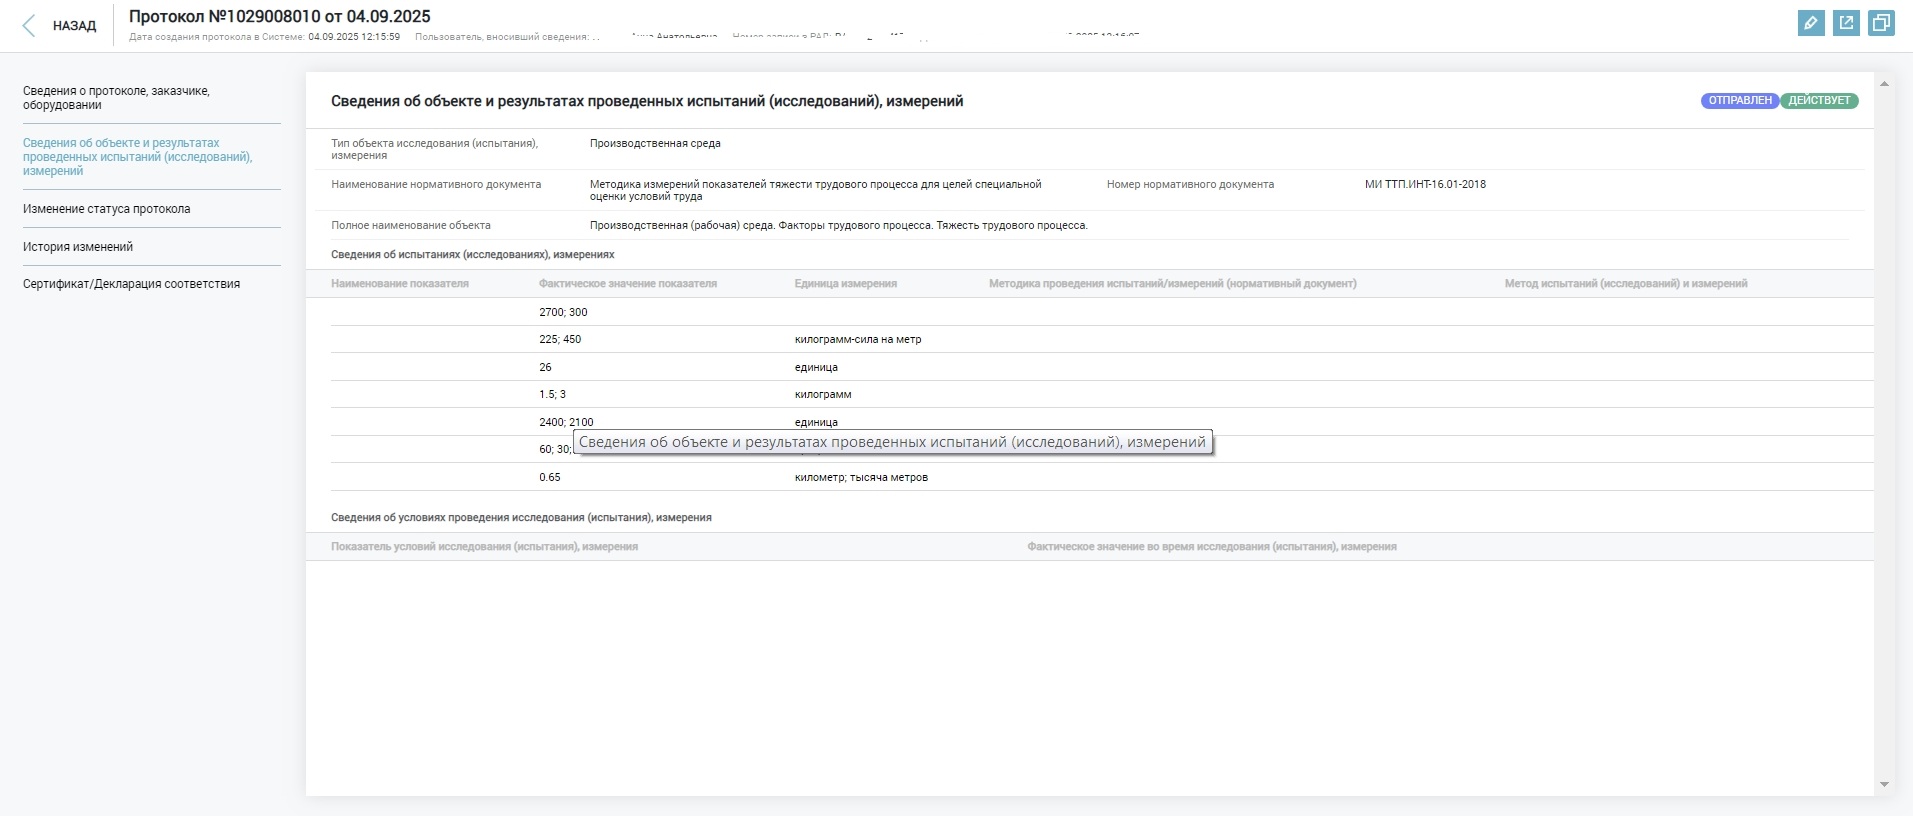Open 'Сертификат/Декларация соответствия' sidebar item
This screenshot has height=816, width=1913.
[132, 284]
